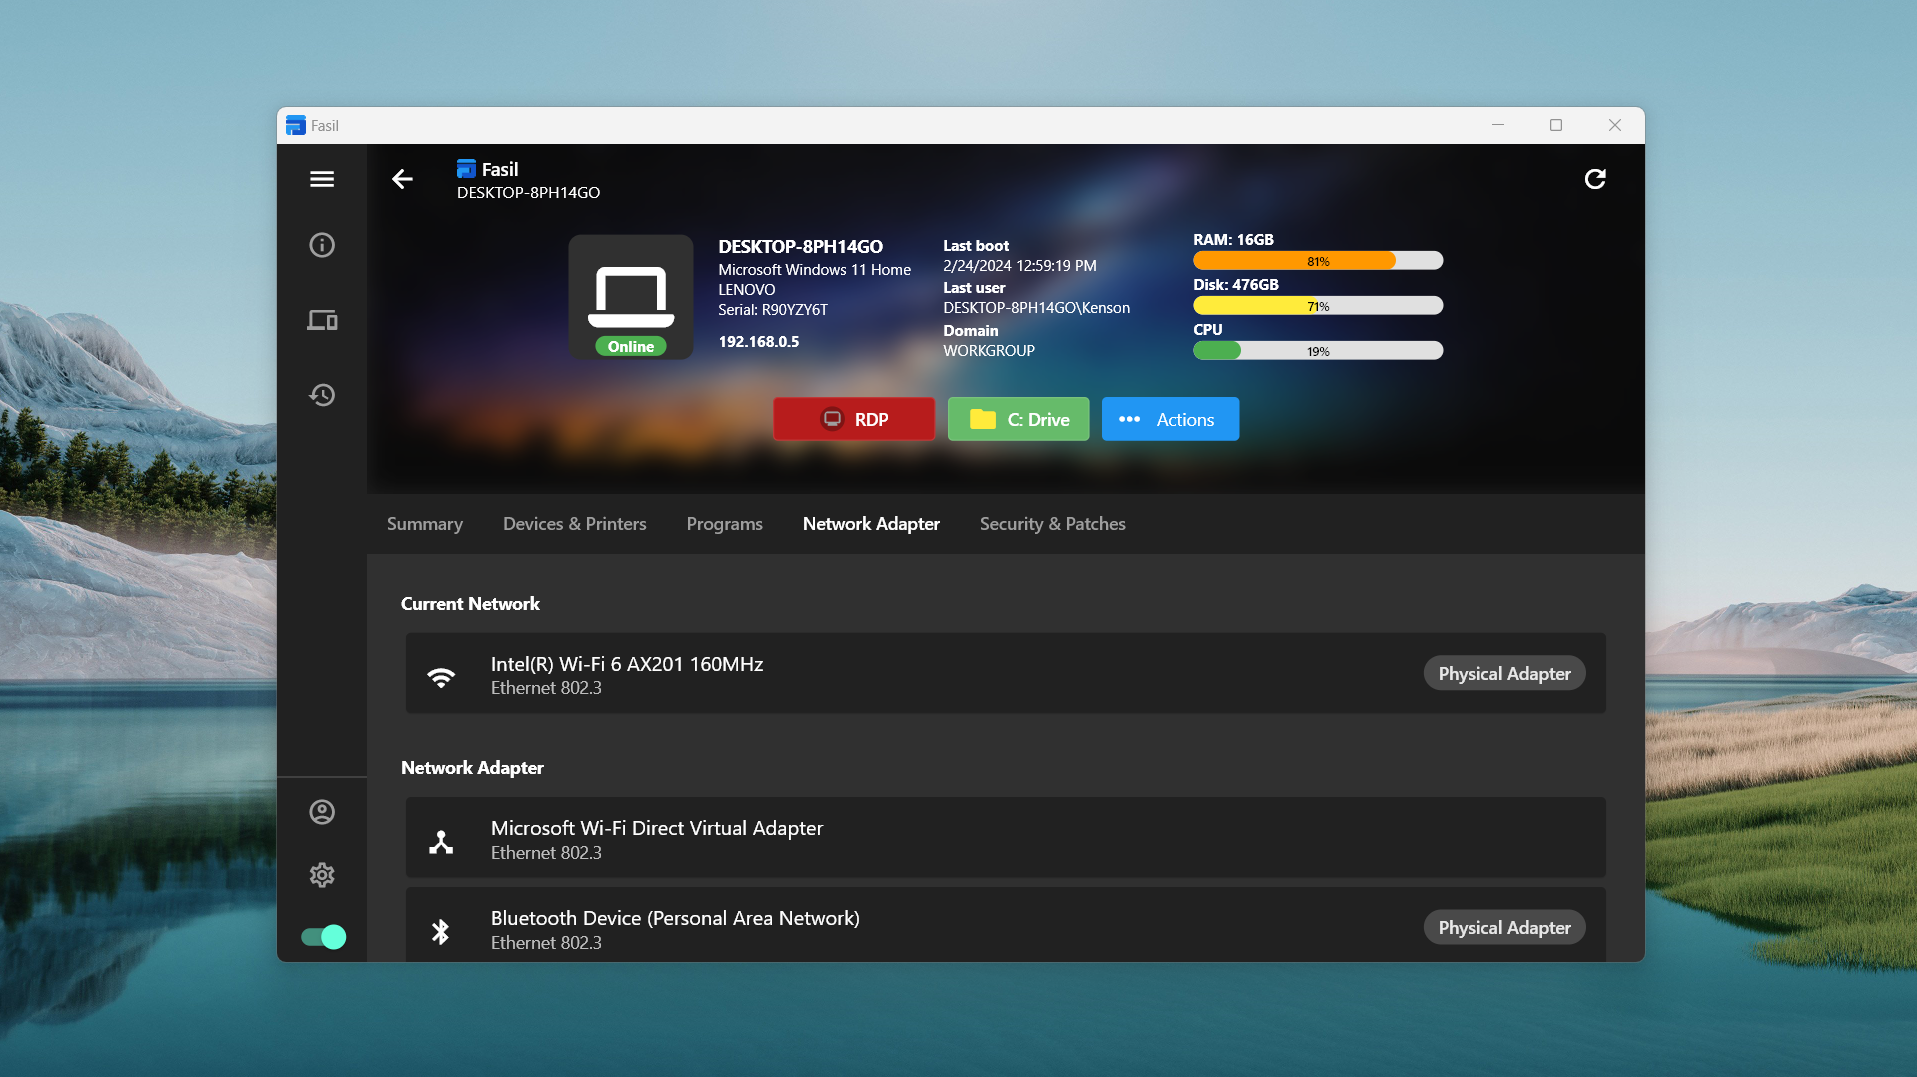Image resolution: width=1917 pixels, height=1077 pixels.
Task: Open the Actions menu button
Action: 1170,419
